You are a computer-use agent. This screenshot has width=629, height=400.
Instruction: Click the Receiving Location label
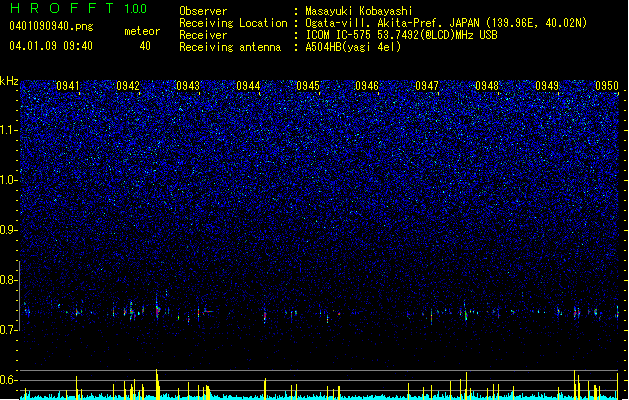[x=233, y=23]
